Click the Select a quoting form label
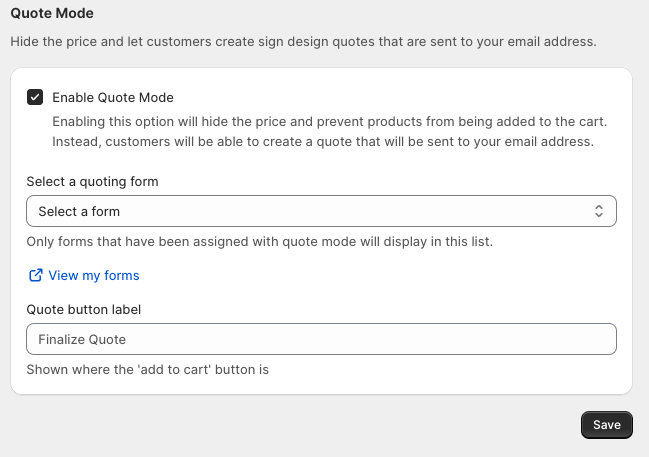 (x=92, y=181)
